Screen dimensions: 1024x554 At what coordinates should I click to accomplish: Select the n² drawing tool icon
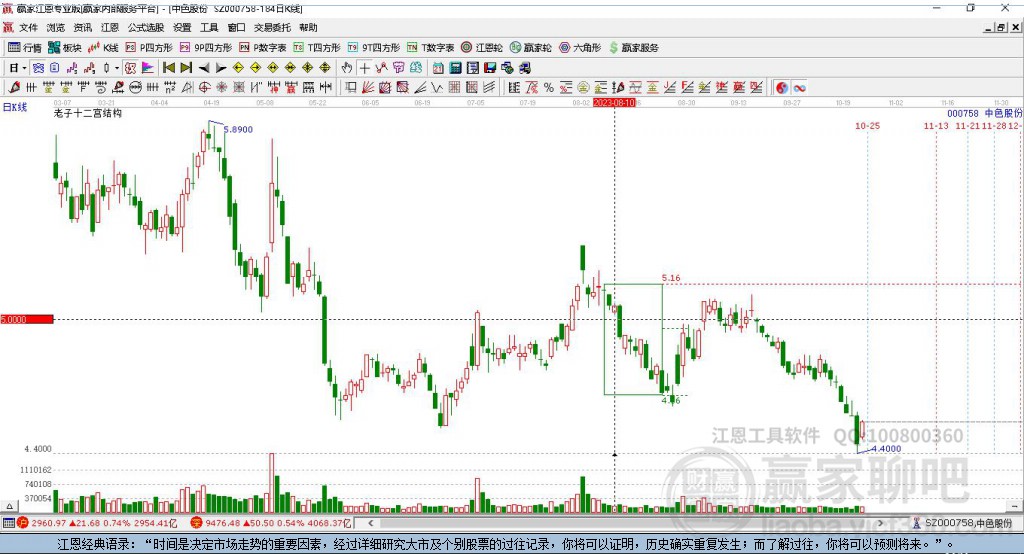[x=170, y=87]
